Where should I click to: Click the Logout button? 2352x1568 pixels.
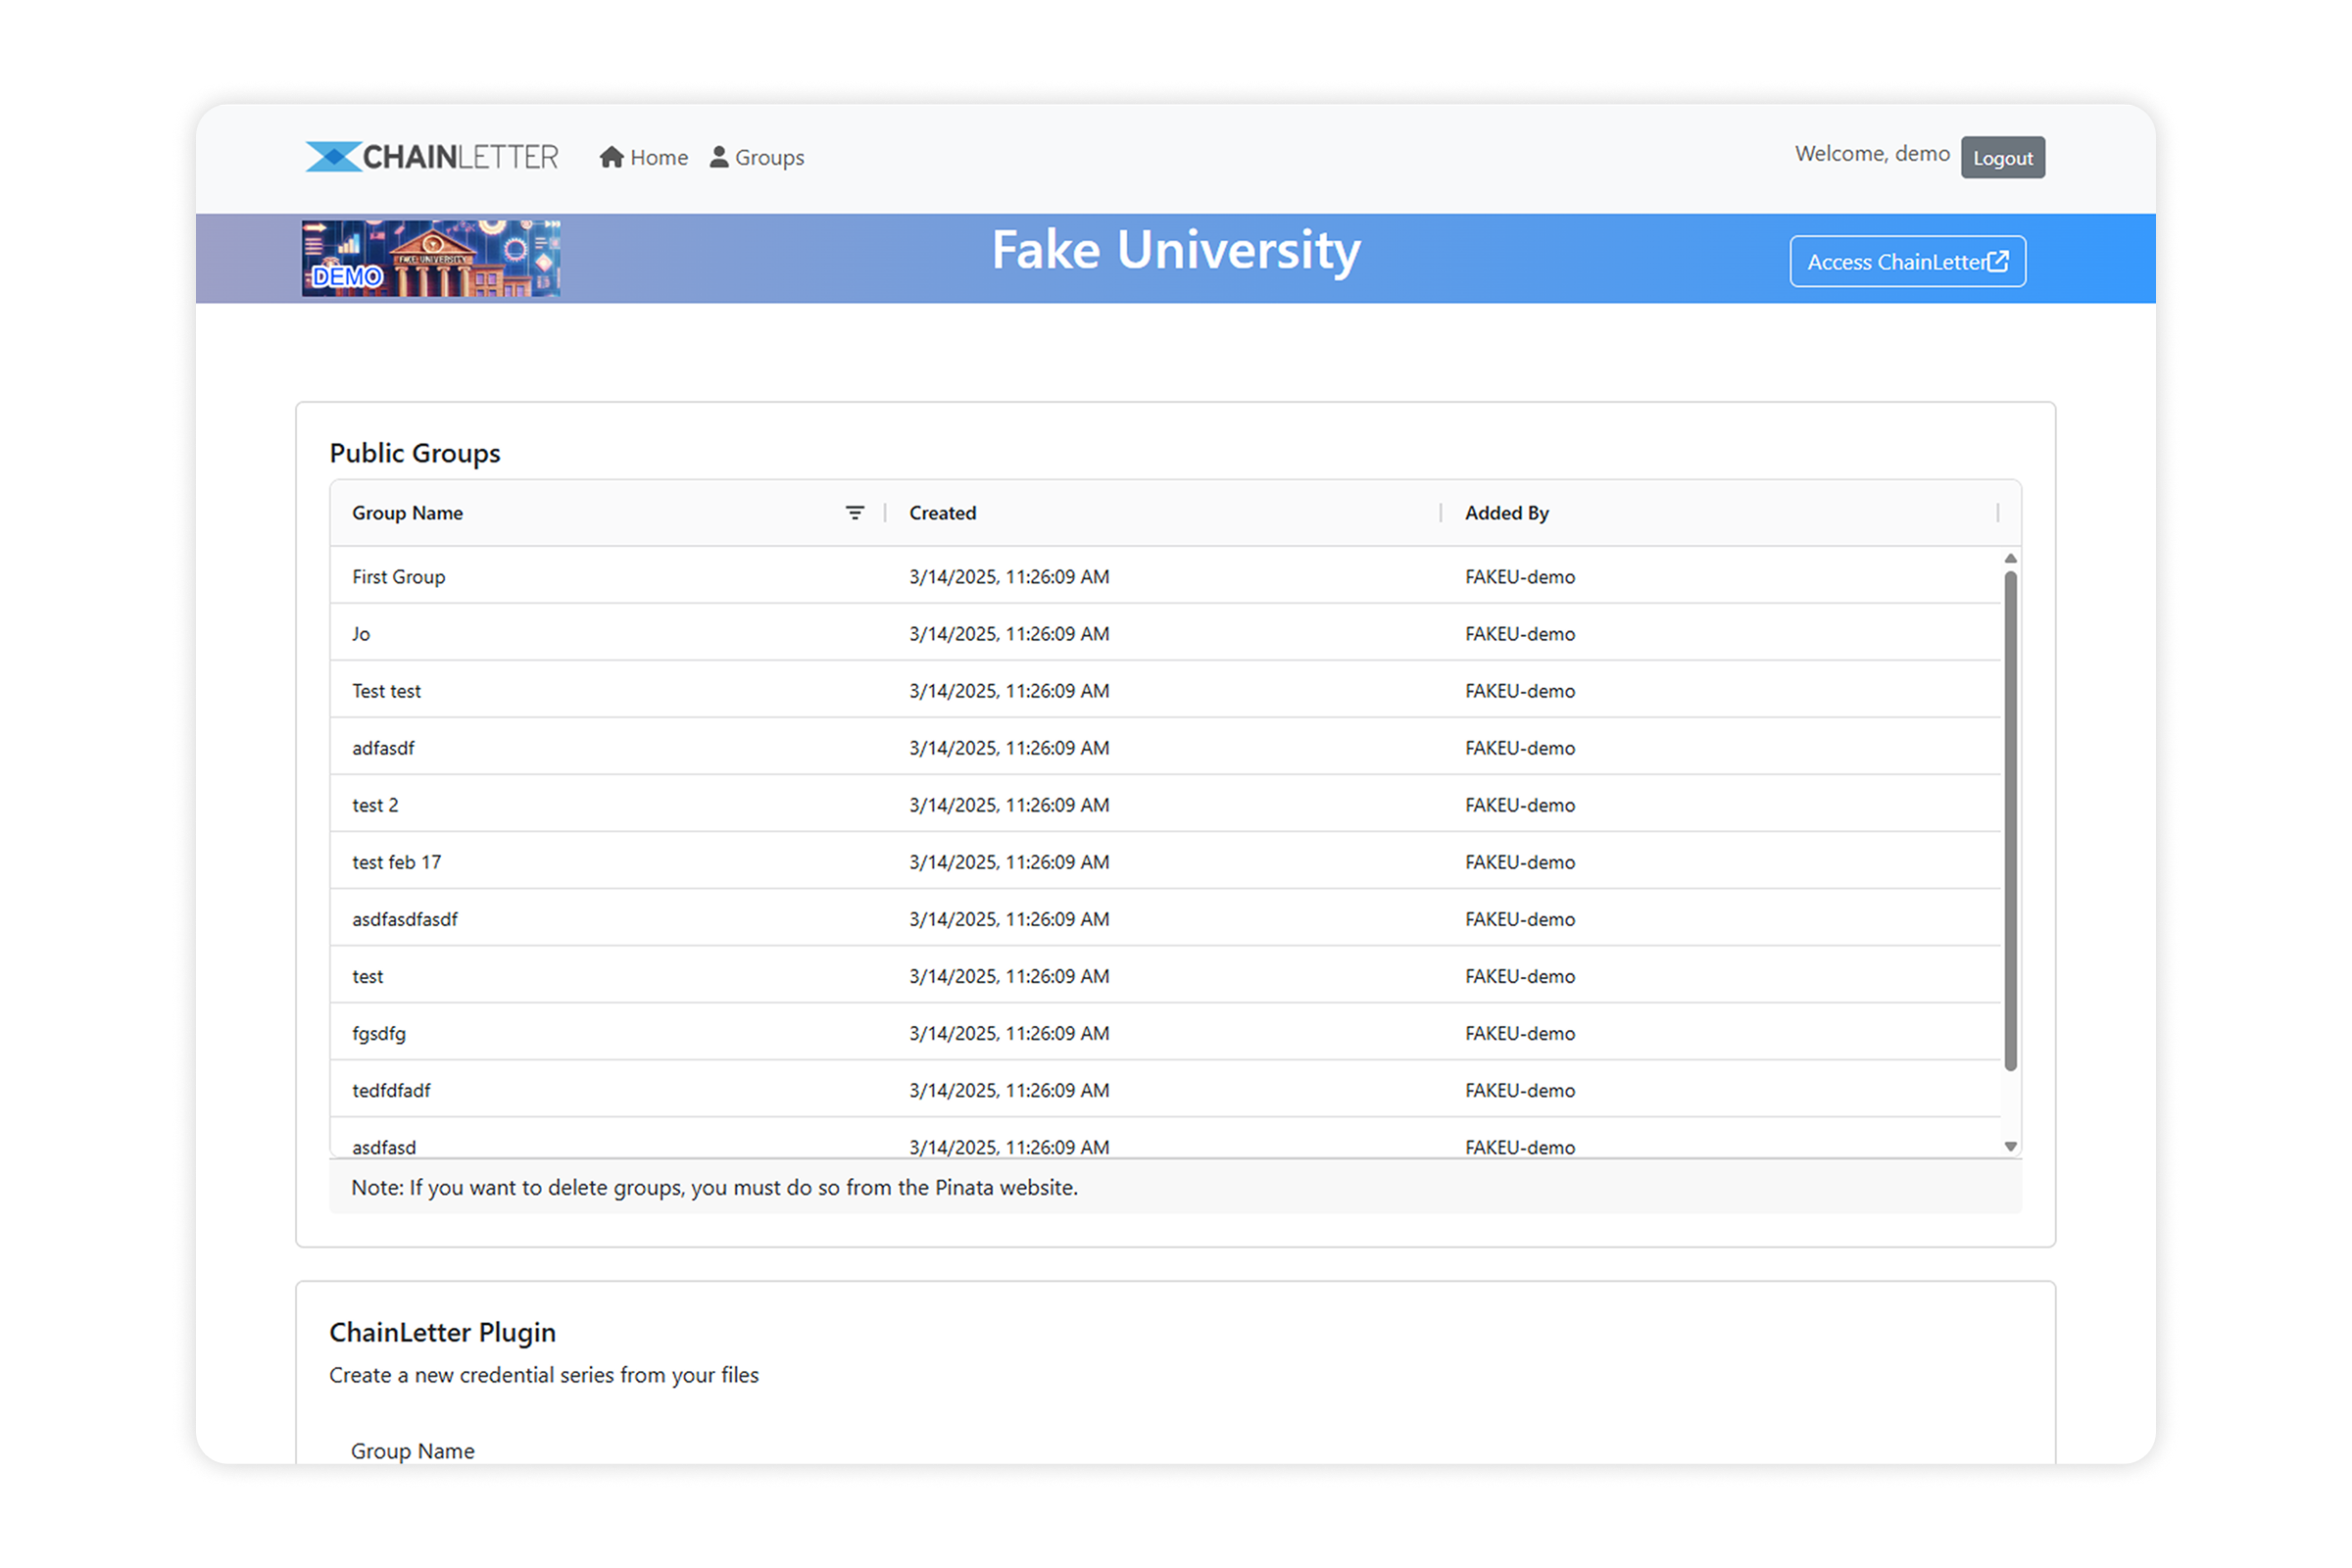point(2003,157)
